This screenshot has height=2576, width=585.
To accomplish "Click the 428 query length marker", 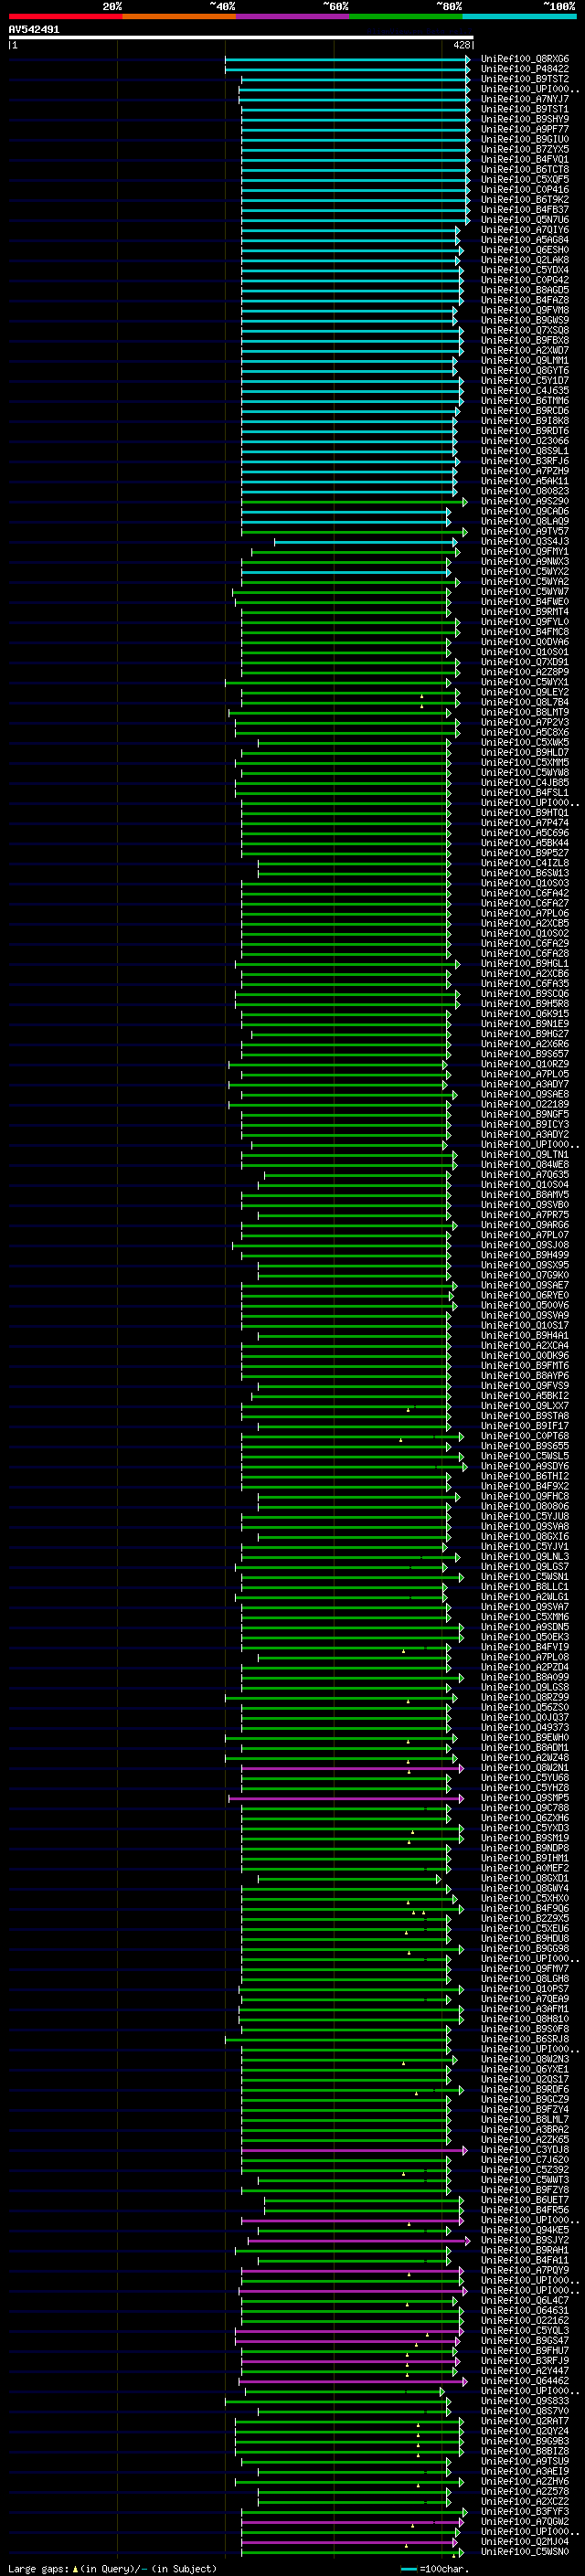I will 461,44.
